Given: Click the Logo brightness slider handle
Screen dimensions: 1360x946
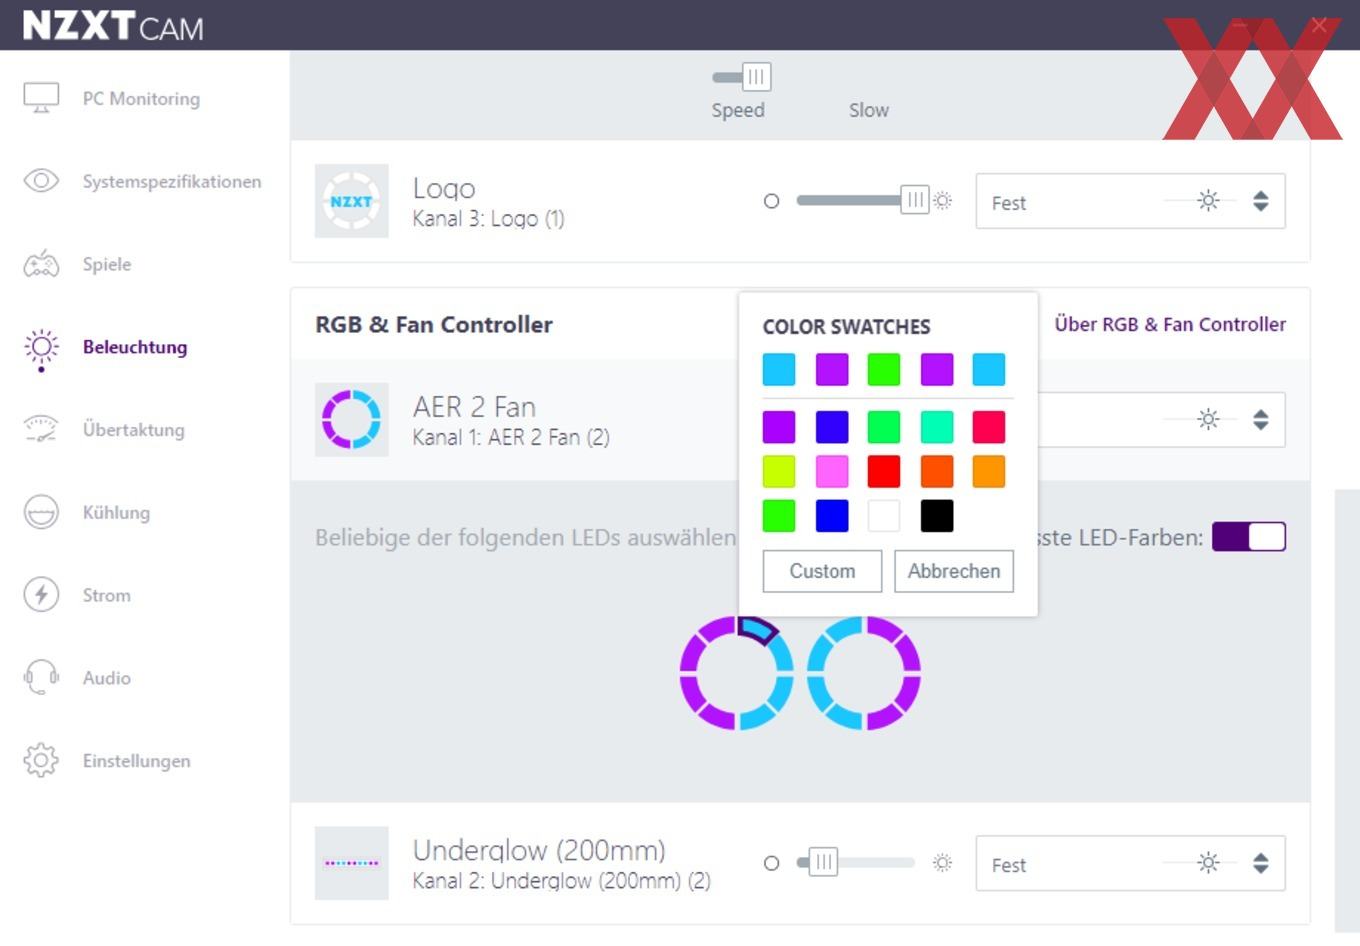Looking at the screenshot, I should pos(915,200).
